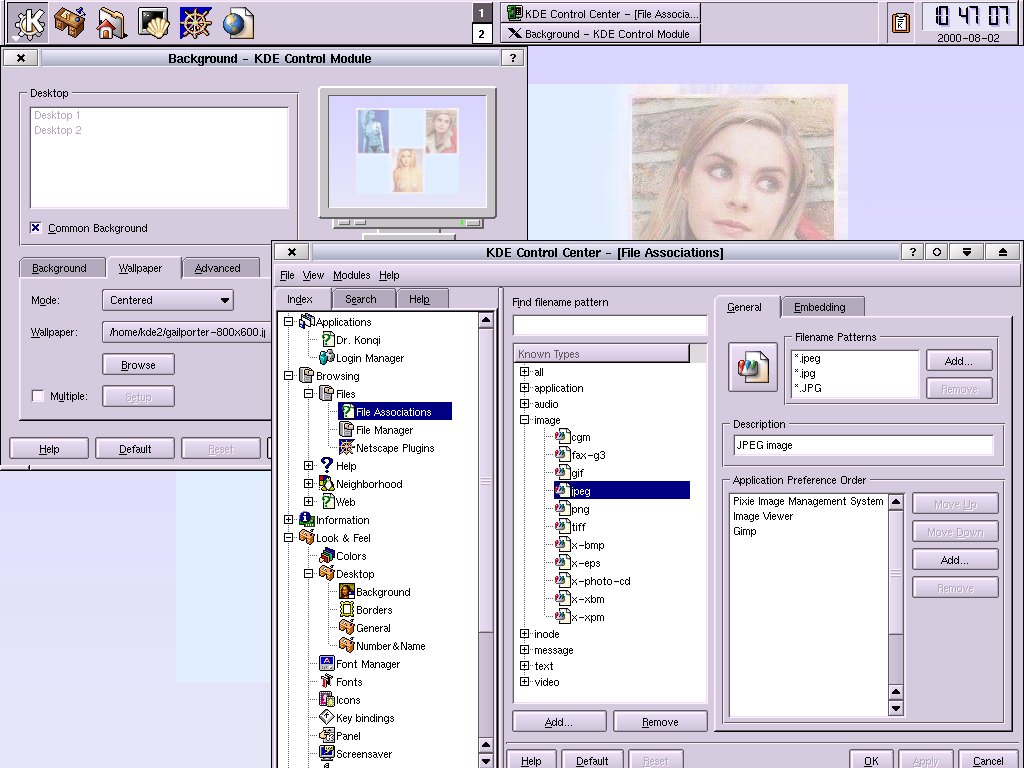This screenshot has width=1024, height=768.
Task: Click the Background taskbar entry
Action: [x=600, y=34]
